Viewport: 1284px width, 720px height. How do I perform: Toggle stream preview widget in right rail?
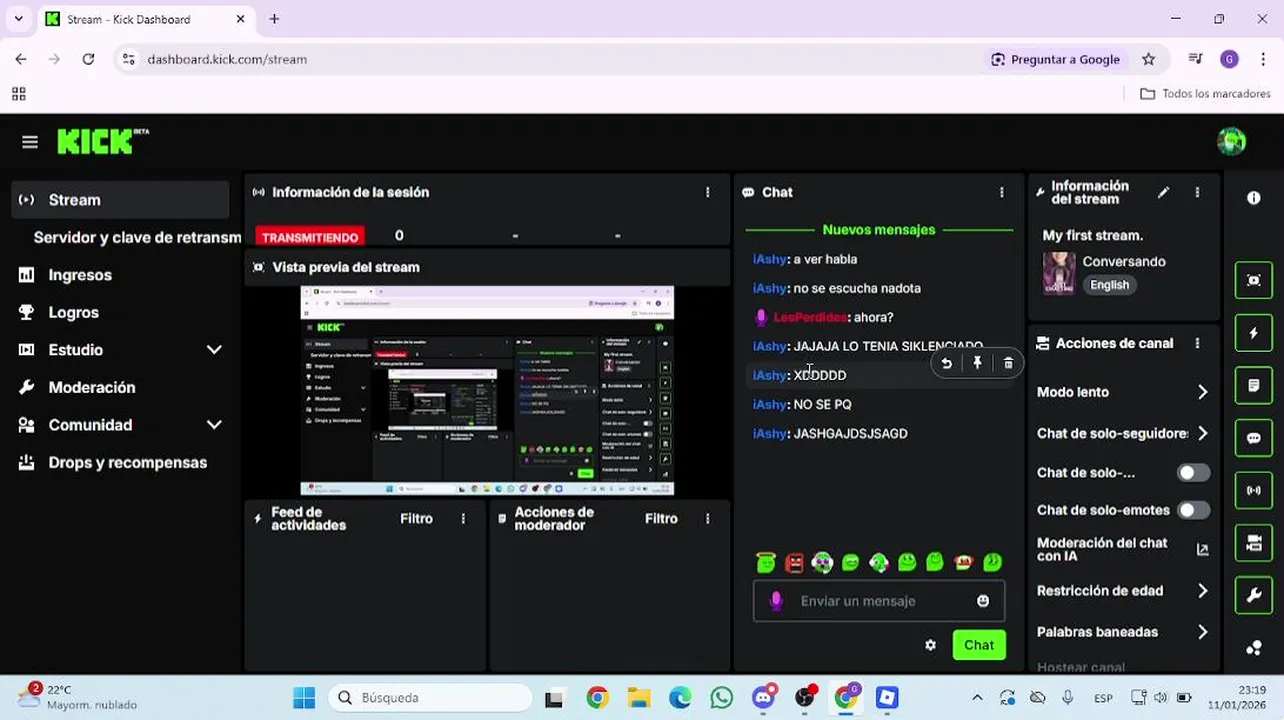[x=1253, y=281]
